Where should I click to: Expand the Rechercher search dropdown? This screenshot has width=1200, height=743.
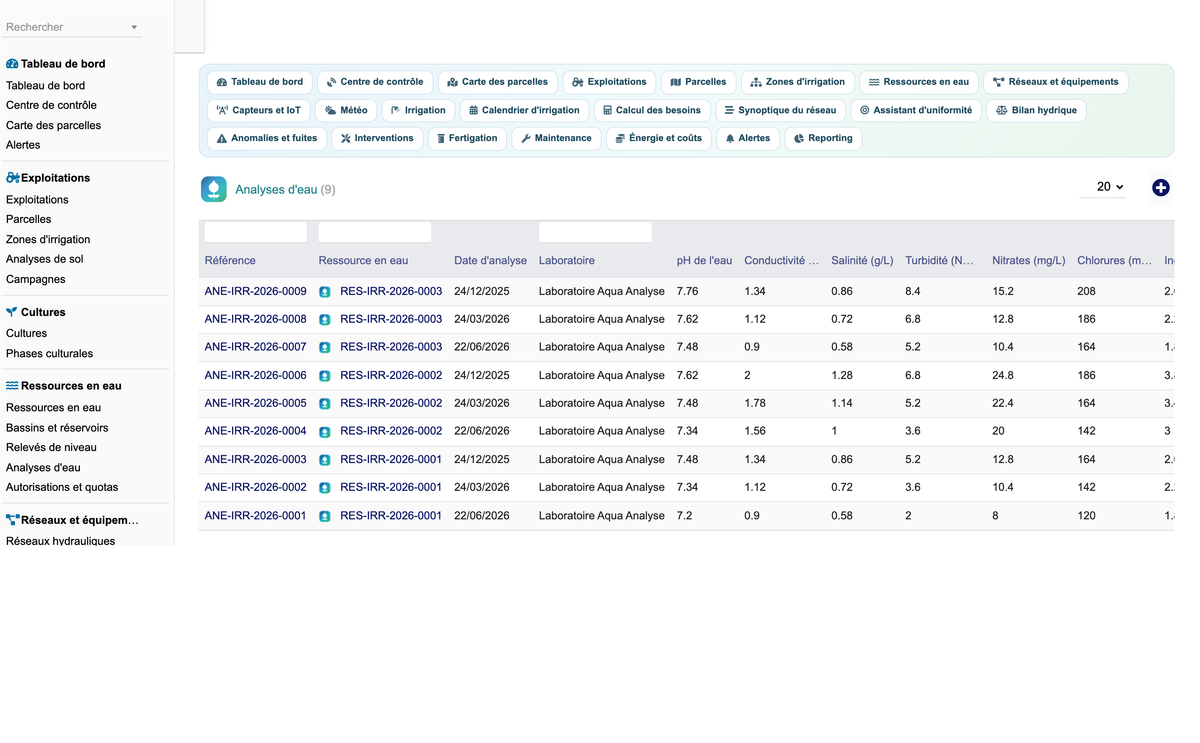click(x=134, y=27)
